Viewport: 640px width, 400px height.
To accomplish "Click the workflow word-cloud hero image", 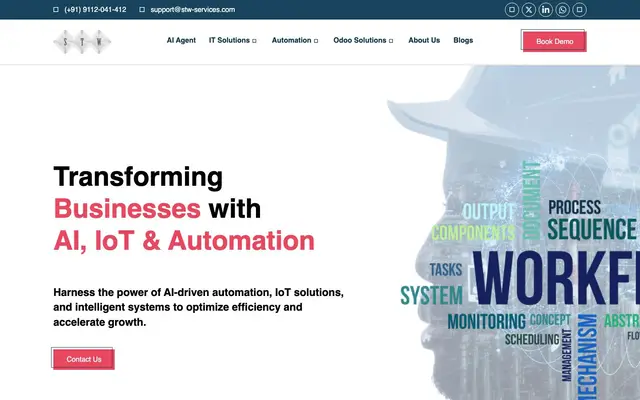I will [x=513, y=233].
